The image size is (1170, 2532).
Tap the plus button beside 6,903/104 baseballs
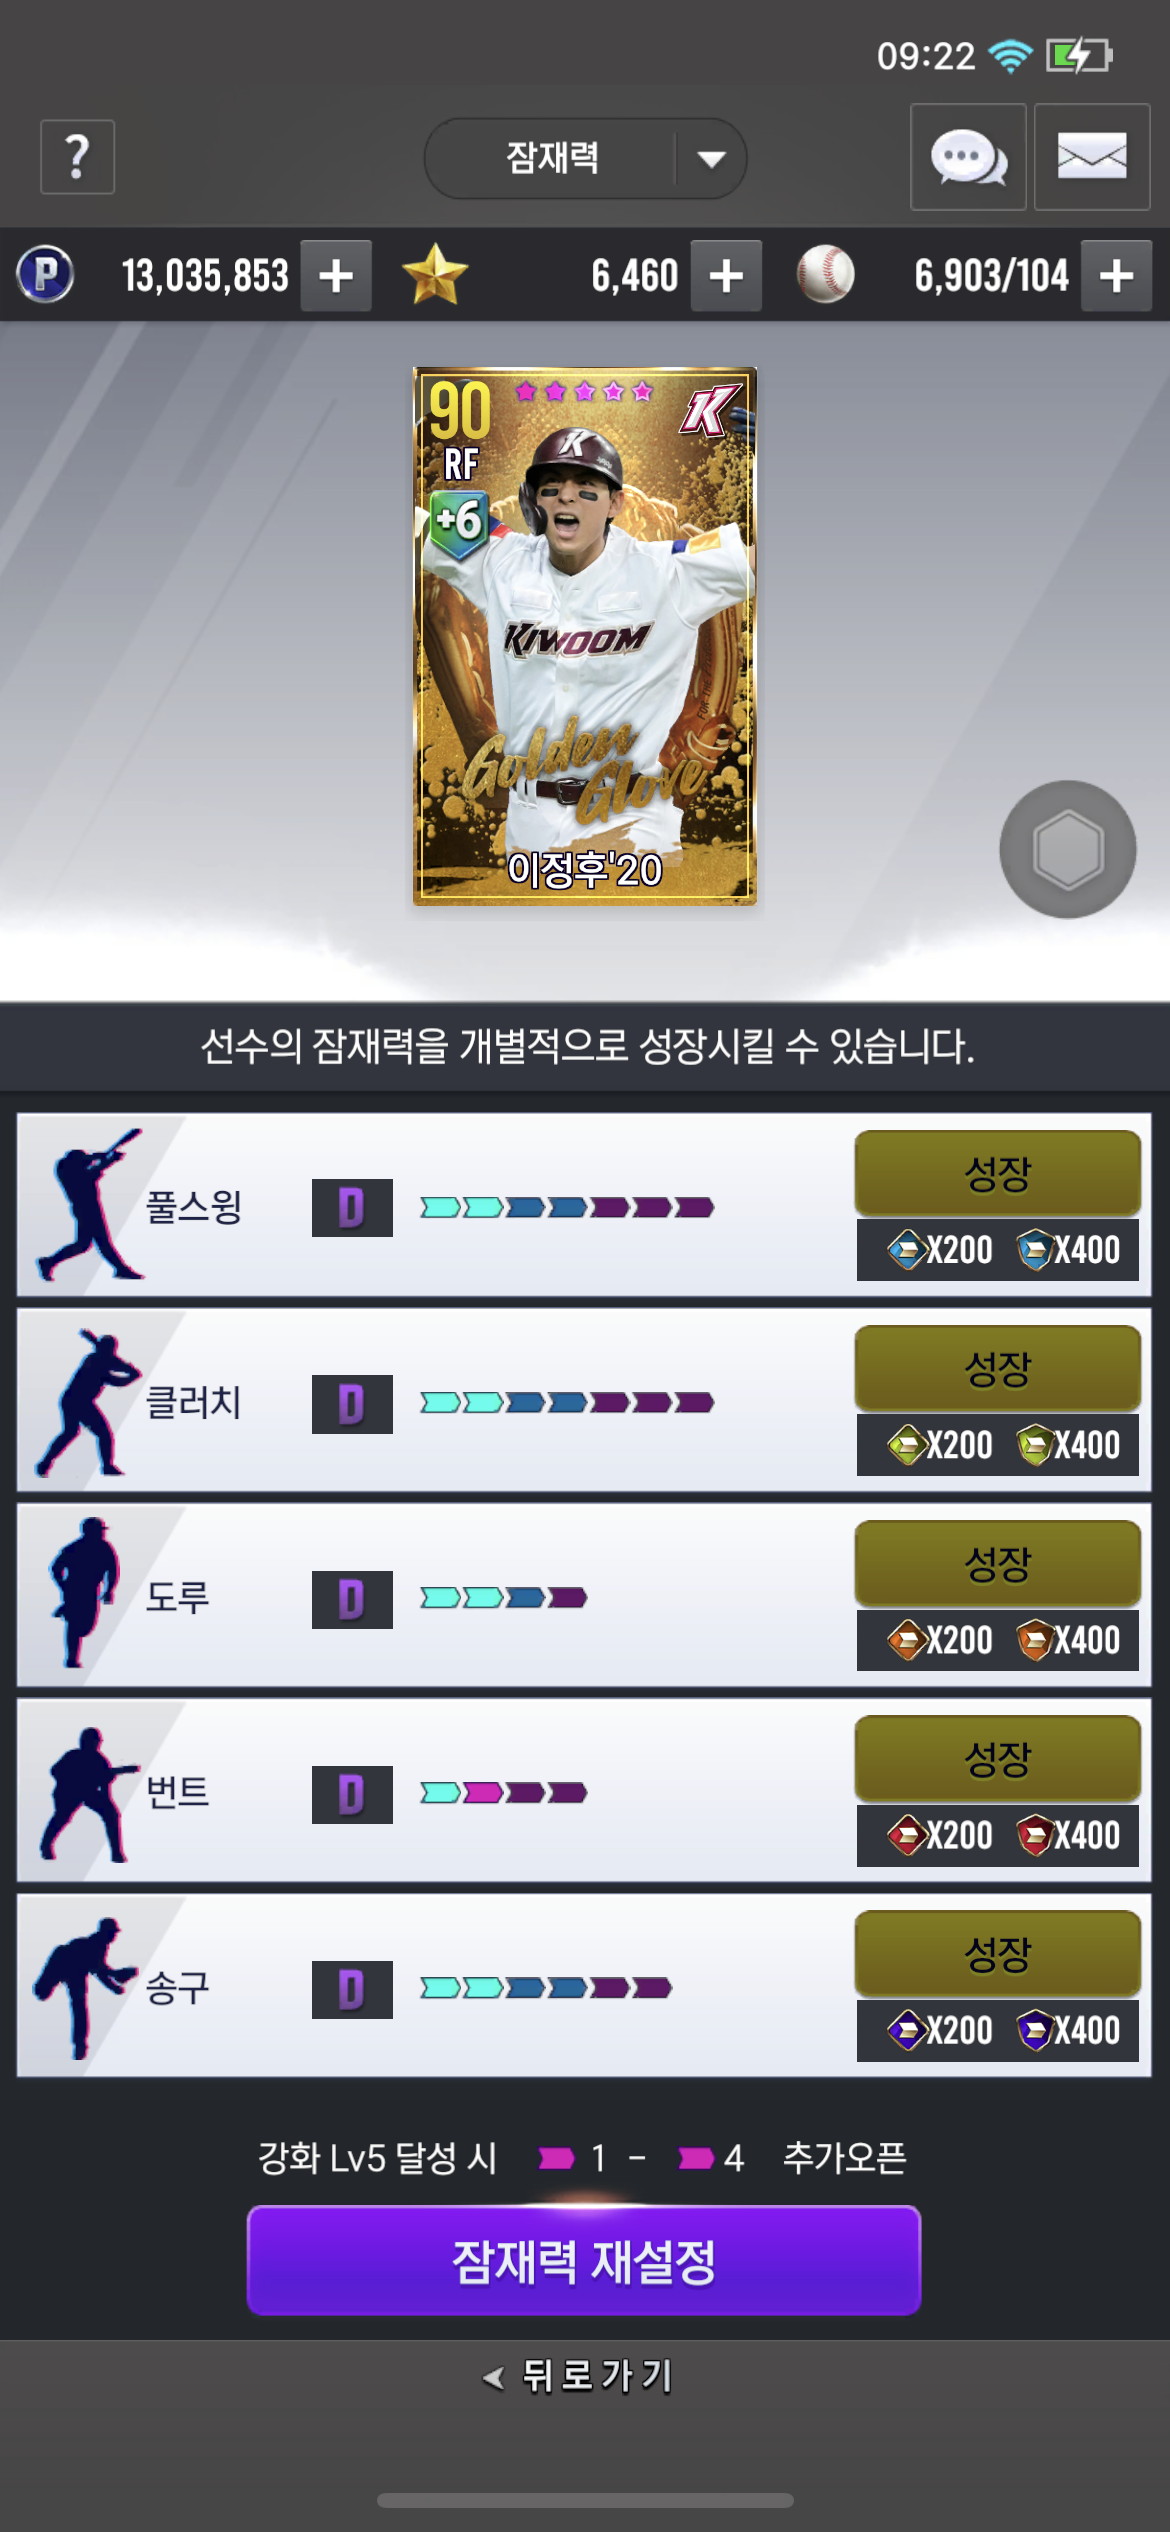coord(1117,276)
